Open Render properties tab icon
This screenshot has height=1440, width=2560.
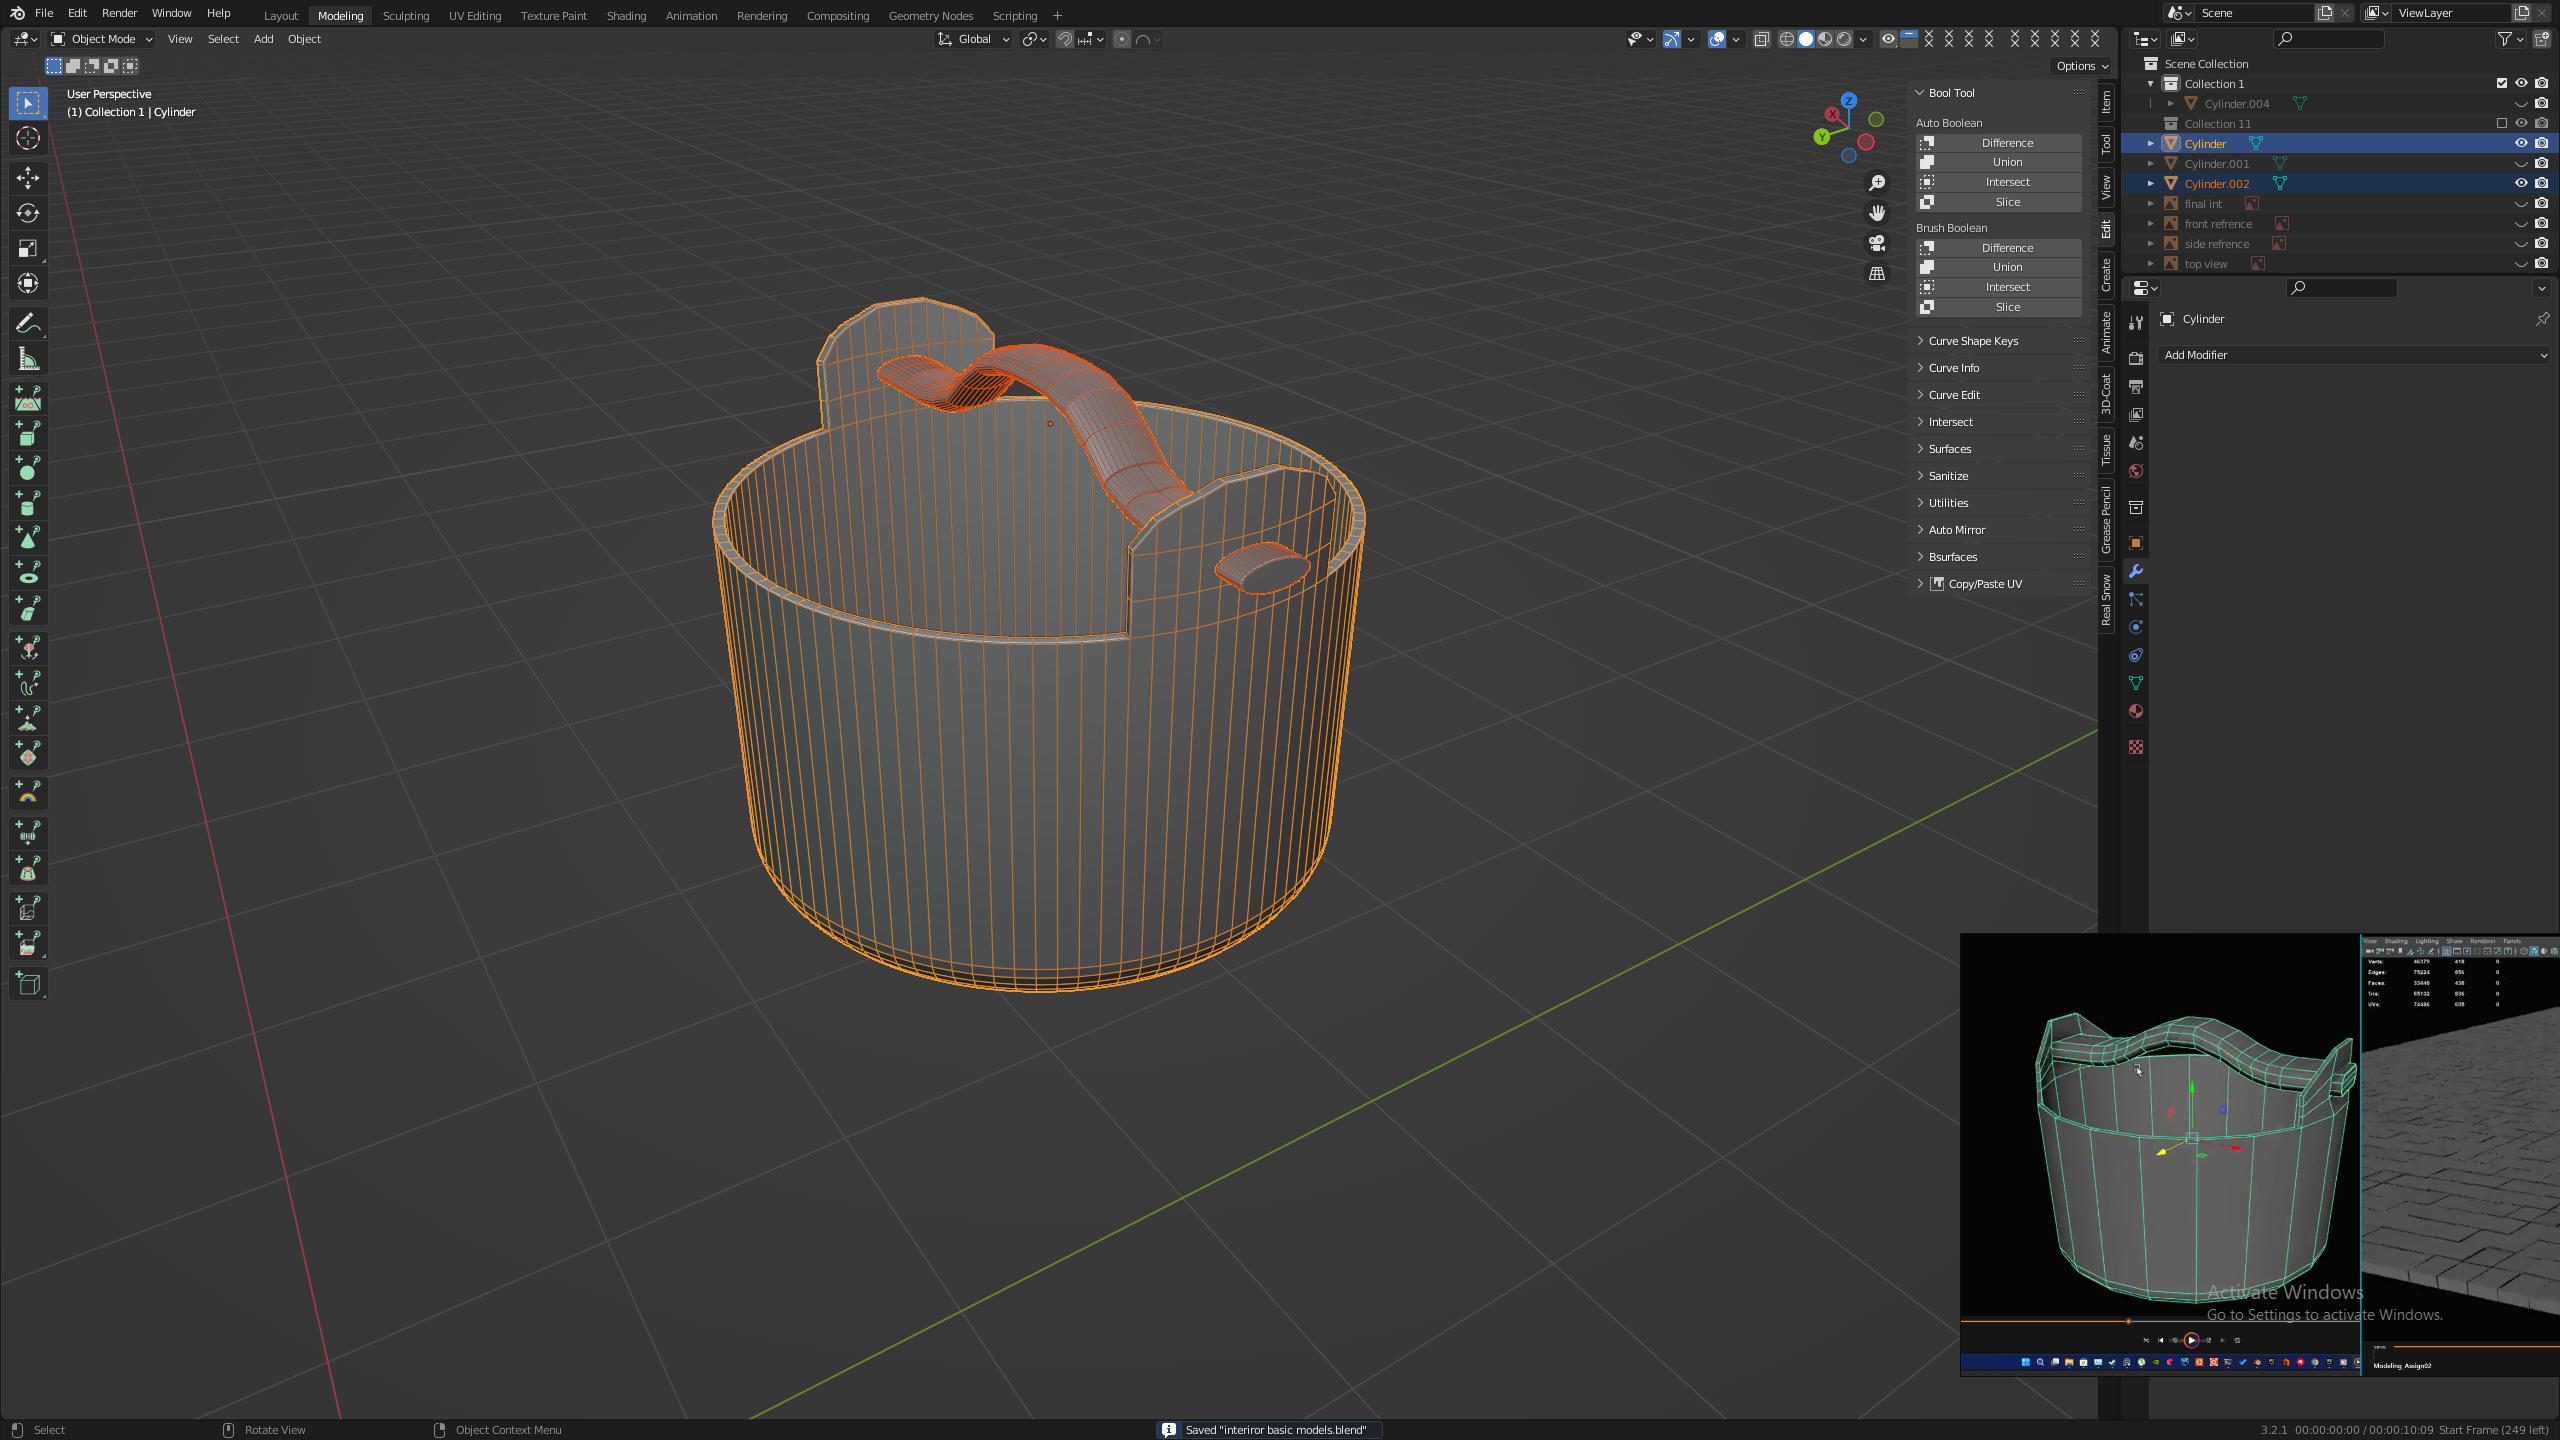2136,359
